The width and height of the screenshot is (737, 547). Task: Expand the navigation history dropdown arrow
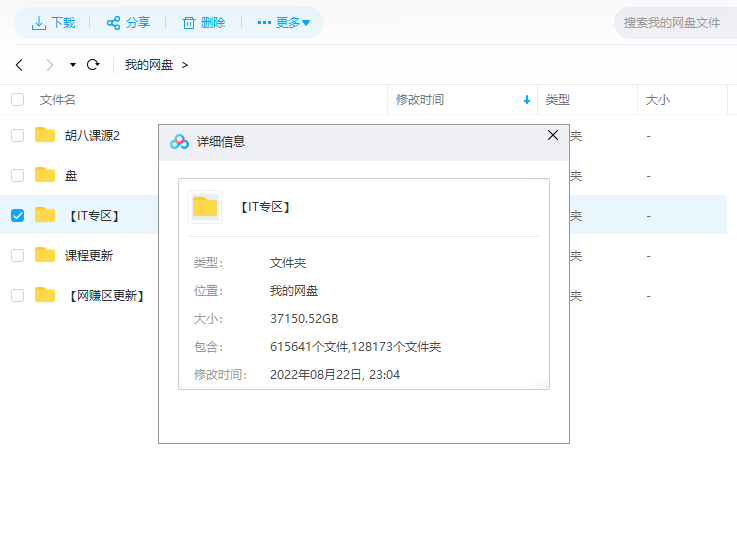[73, 65]
